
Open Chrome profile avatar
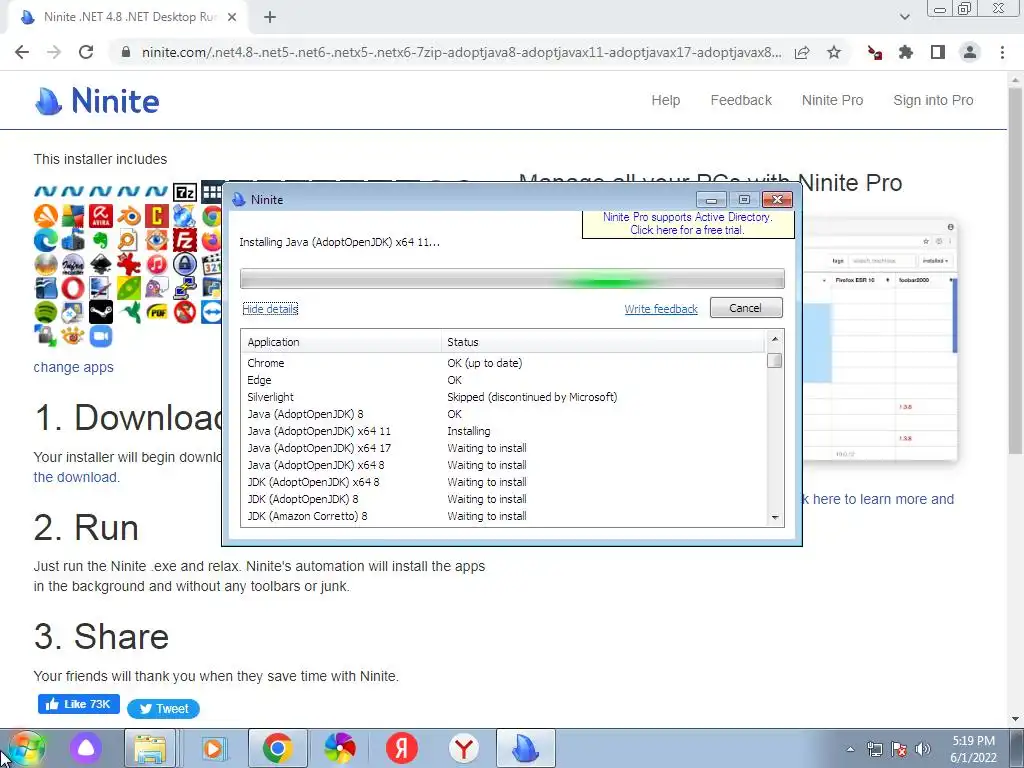970,52
